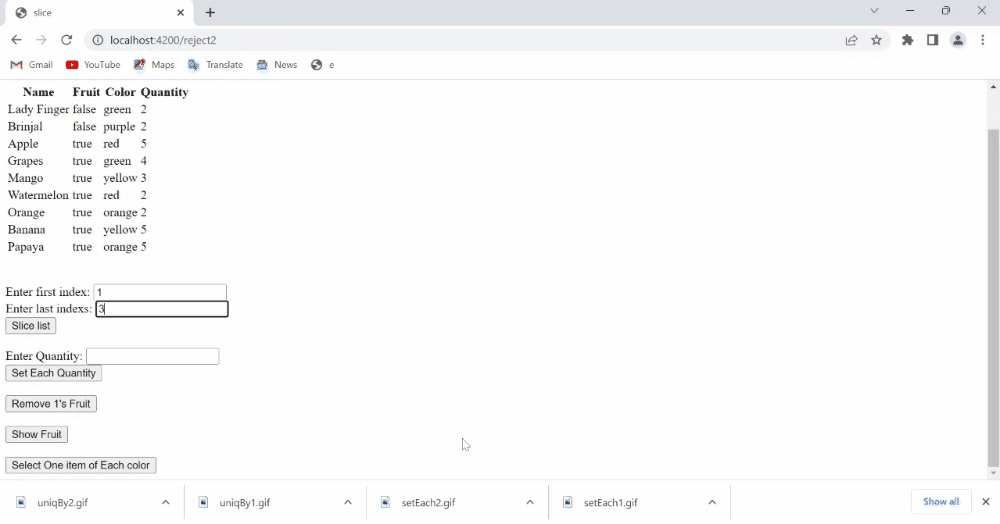
Task: Click the Enter first index input
Action: [x=160, y=292]
